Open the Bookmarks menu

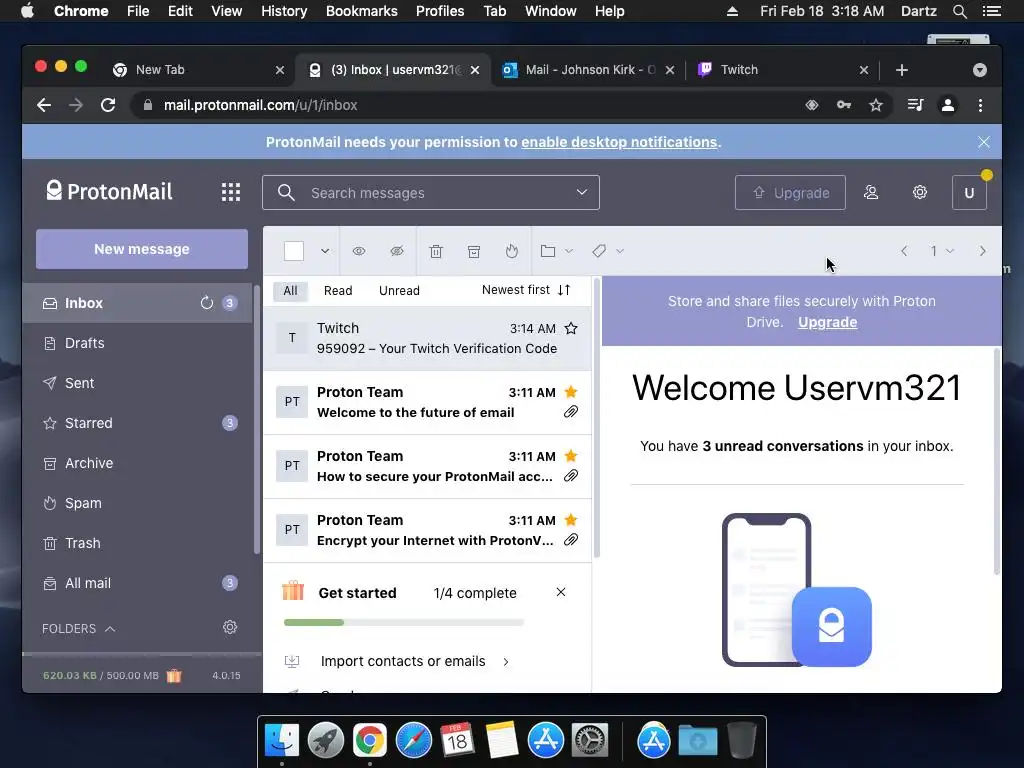pos(361,11)
